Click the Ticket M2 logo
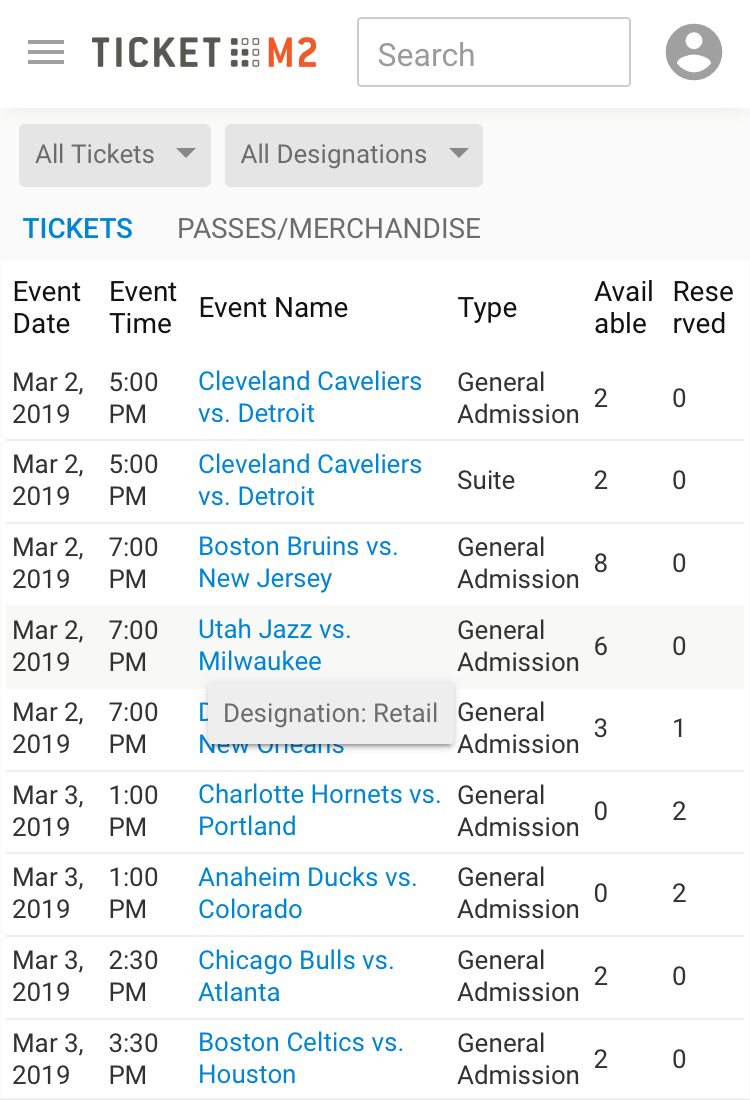Viewport: 750px width, 1100px height. click(204, 53)
